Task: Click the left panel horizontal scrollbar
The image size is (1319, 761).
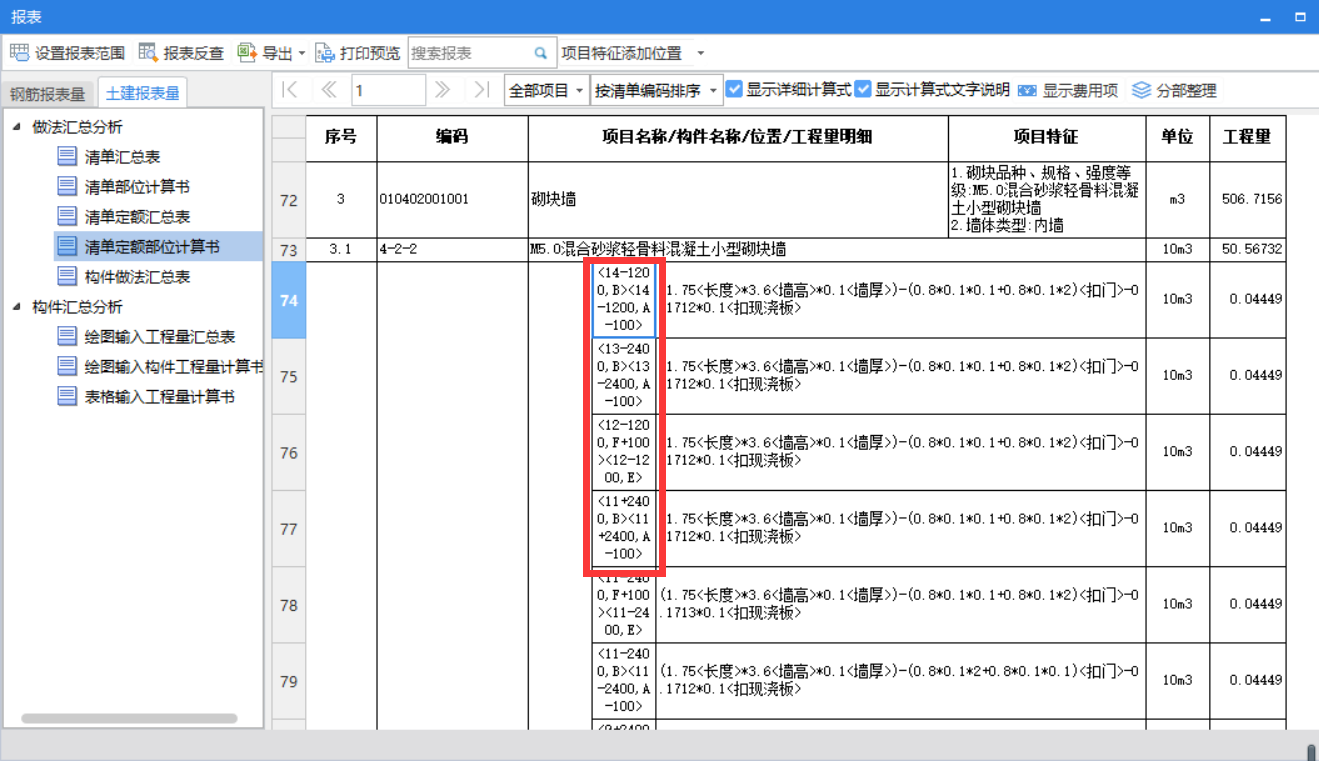Action: pyautogui.click(x=129, y=718)
